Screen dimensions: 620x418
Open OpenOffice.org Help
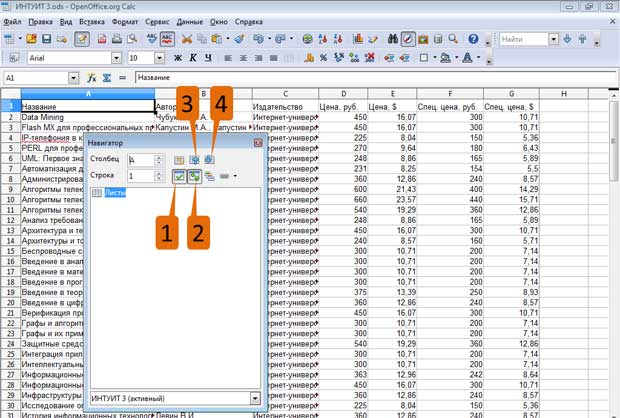[473, 39]
